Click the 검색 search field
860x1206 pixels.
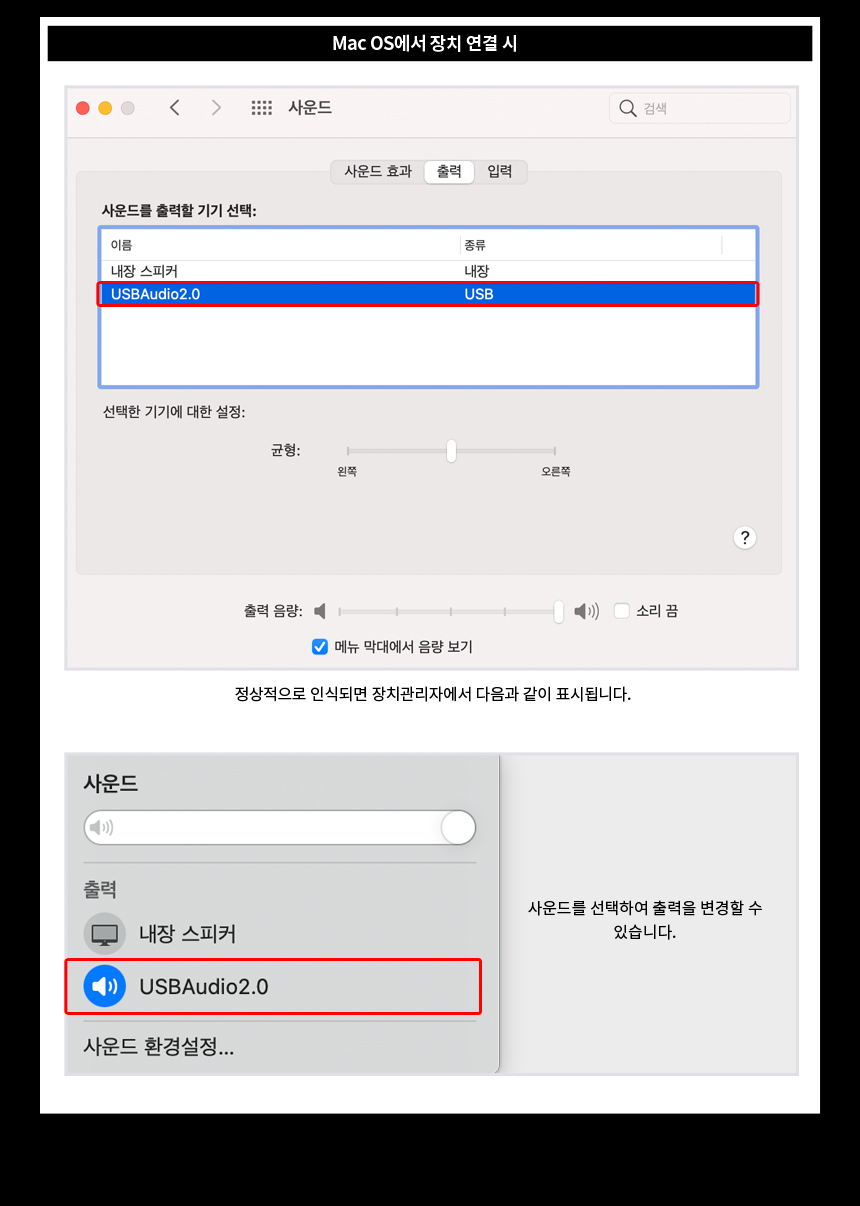(x=699, y=108)
